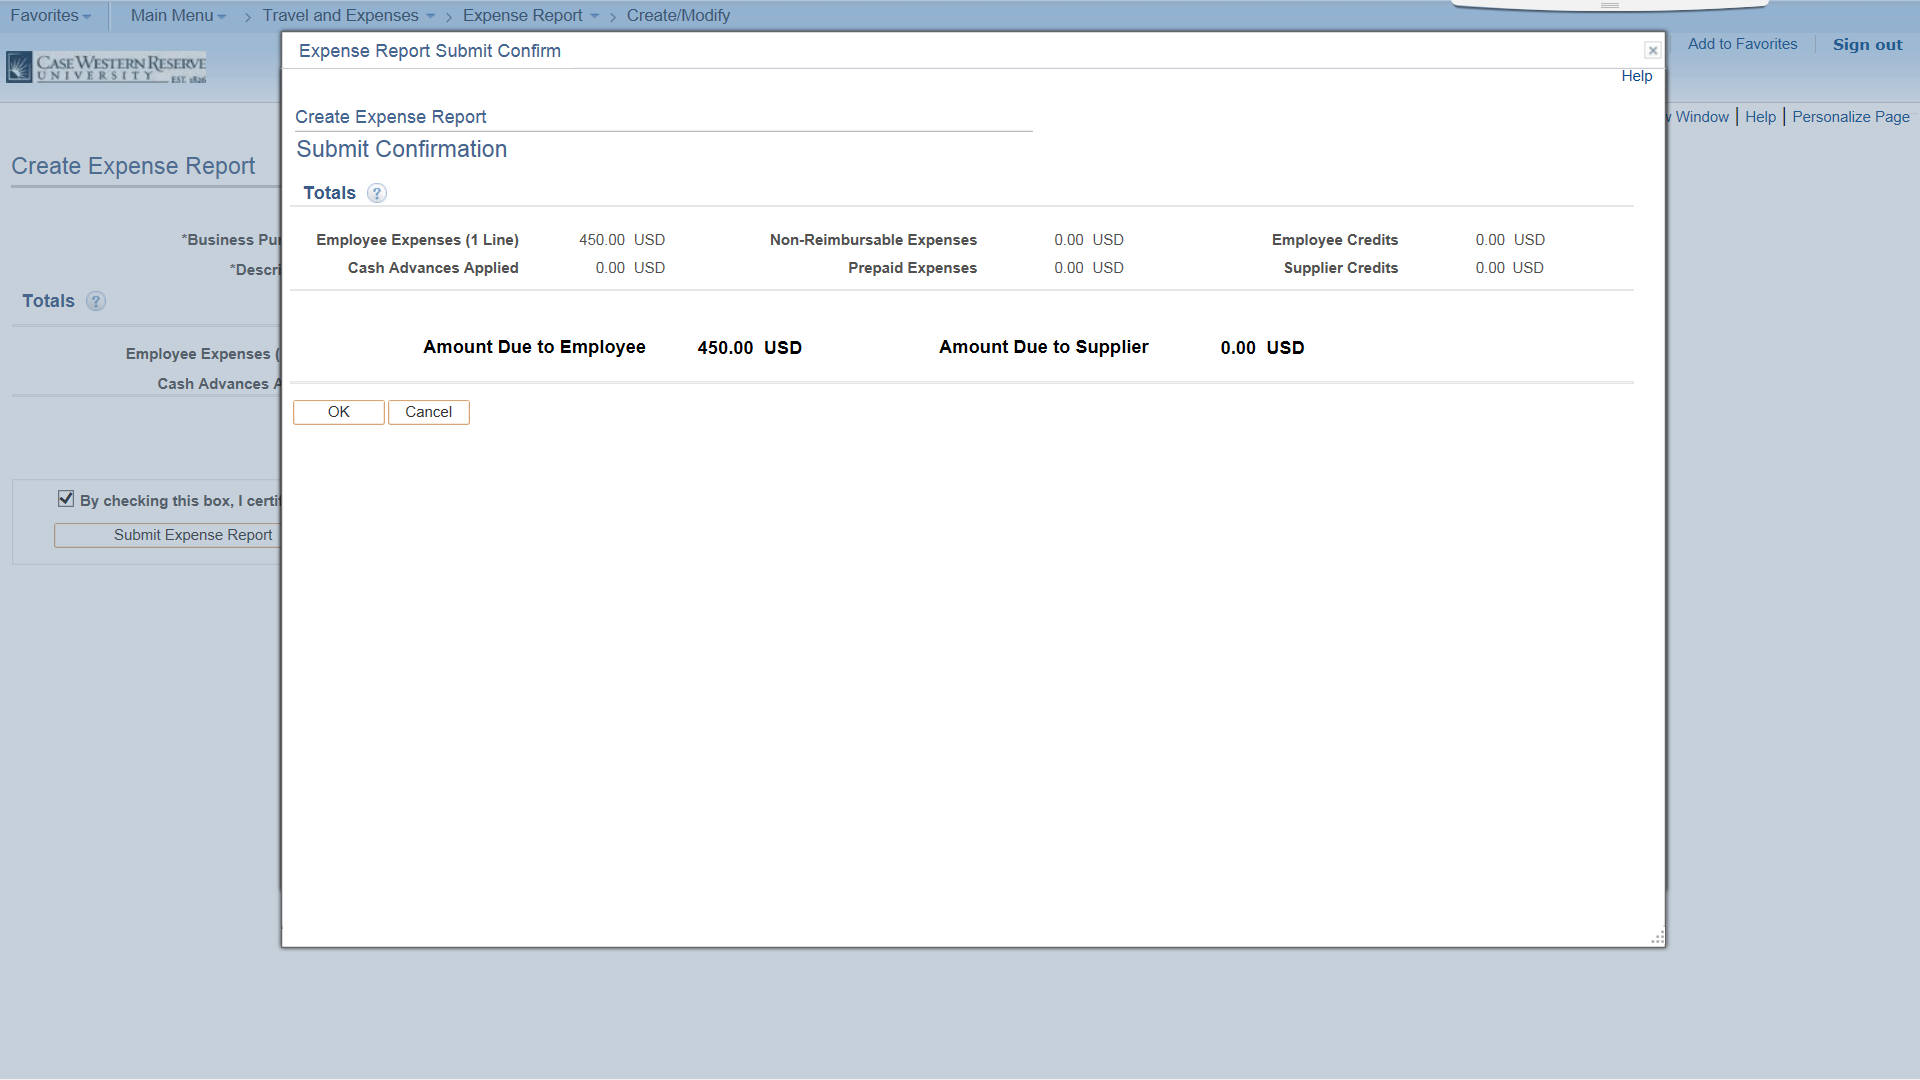This screenshot has height=1080, width=1920.
Task: Click the hamburger menu icon at top right
Action: (1610, 4)
